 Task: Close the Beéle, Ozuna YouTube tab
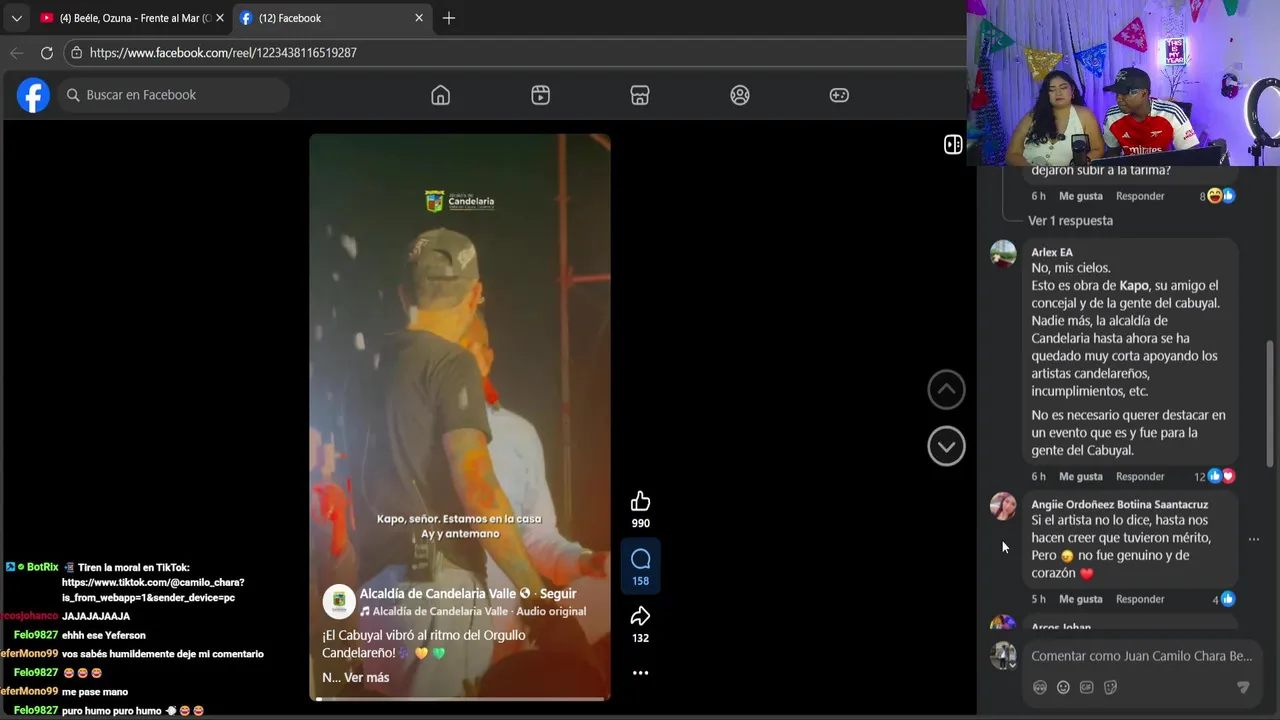click(x=220, y=18)
